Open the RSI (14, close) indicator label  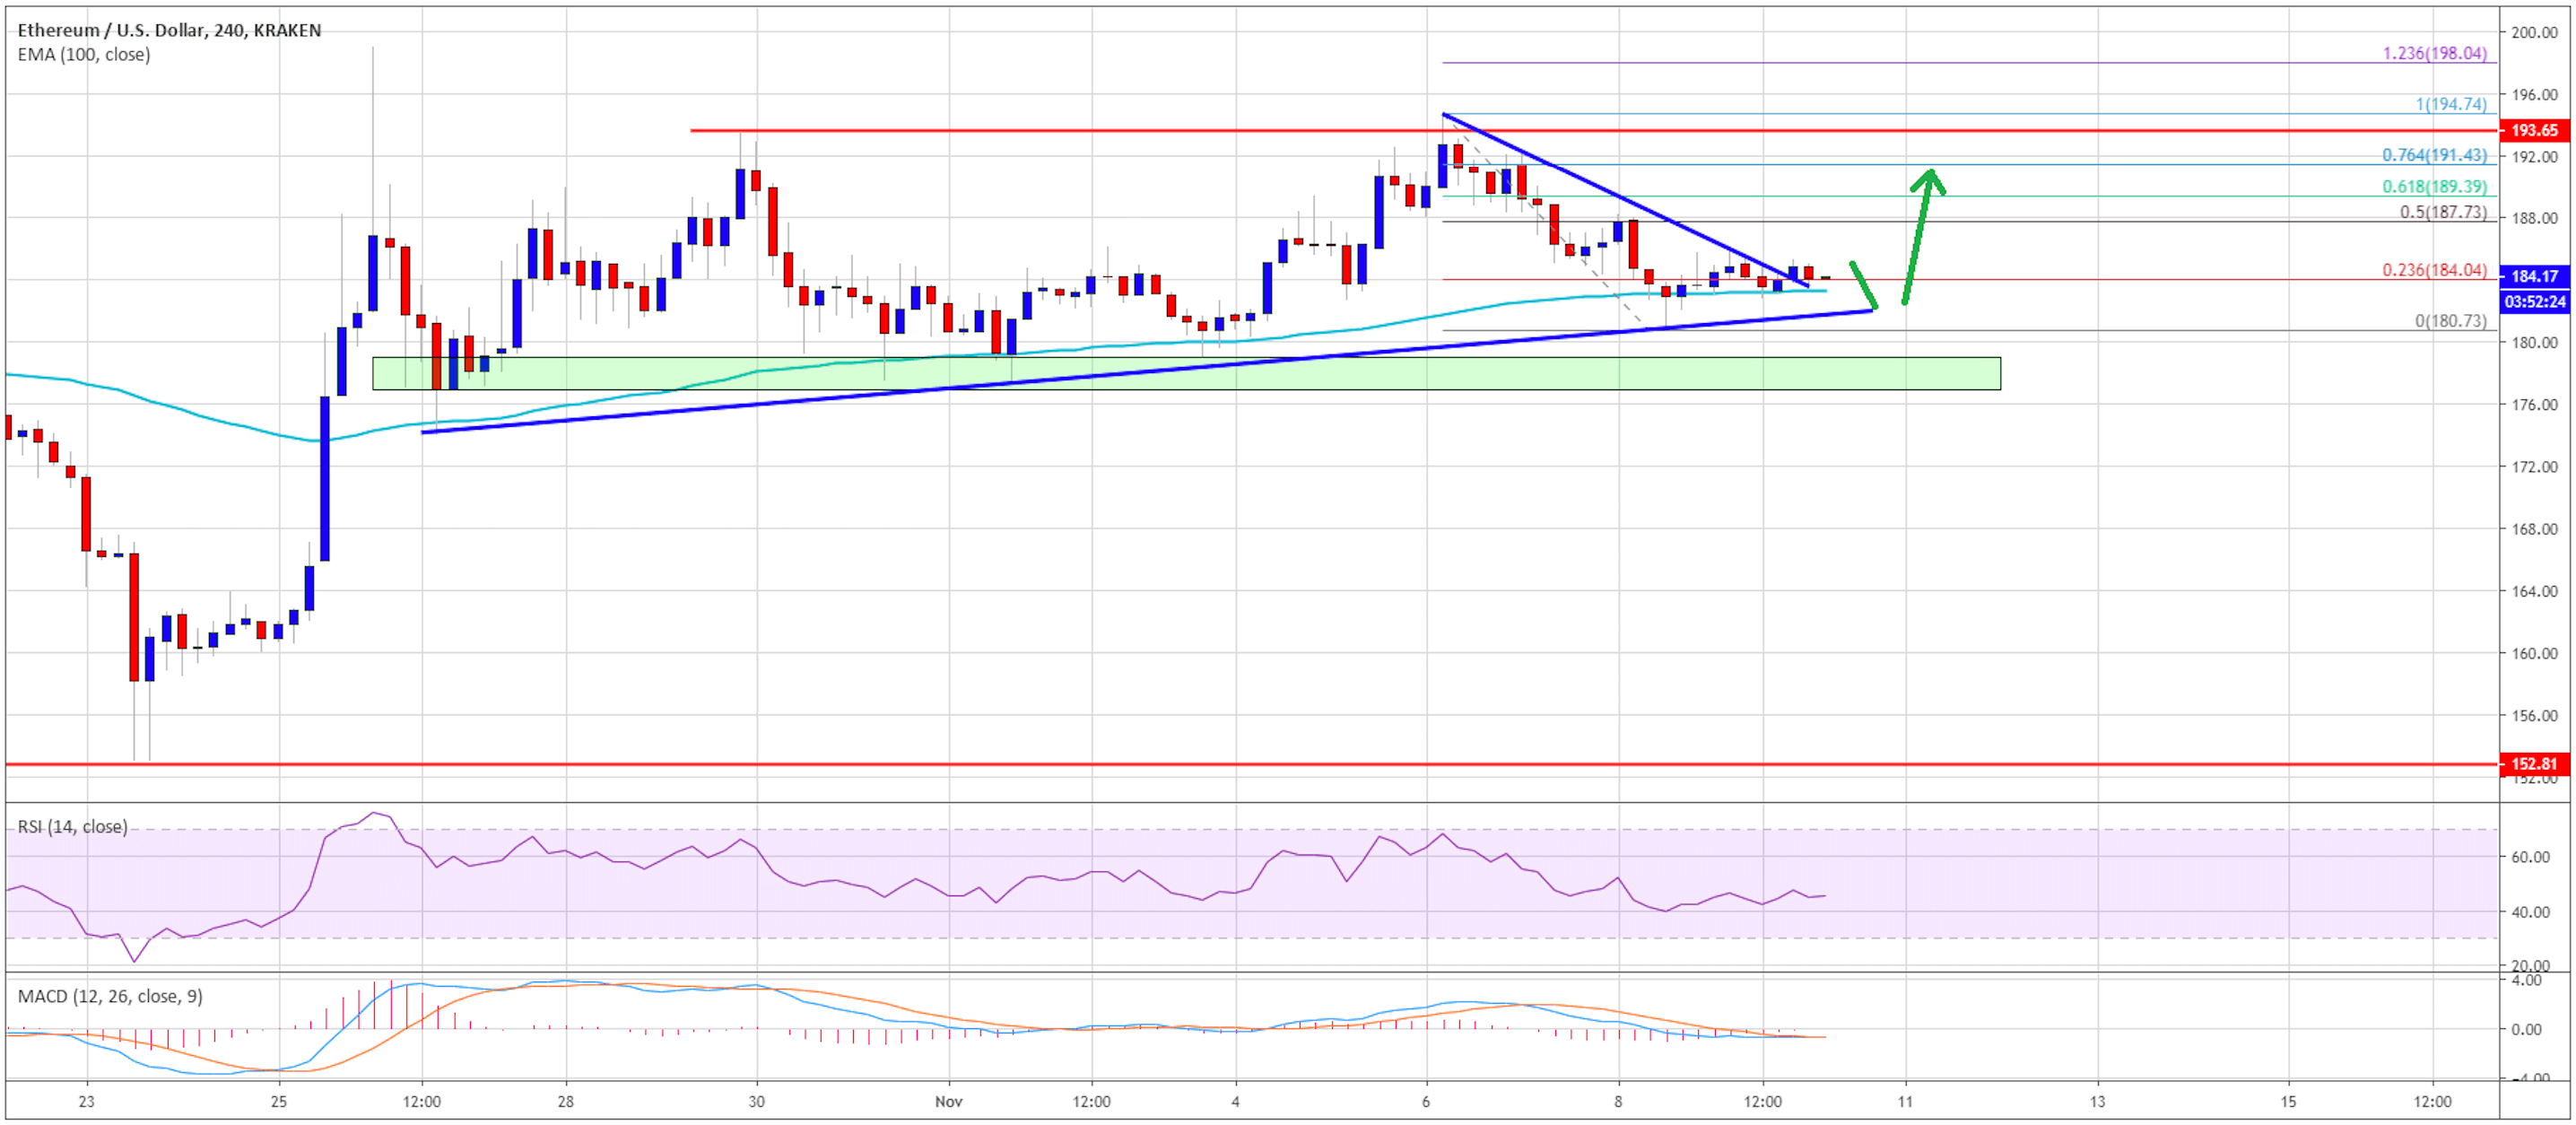[x=72, y=827]
